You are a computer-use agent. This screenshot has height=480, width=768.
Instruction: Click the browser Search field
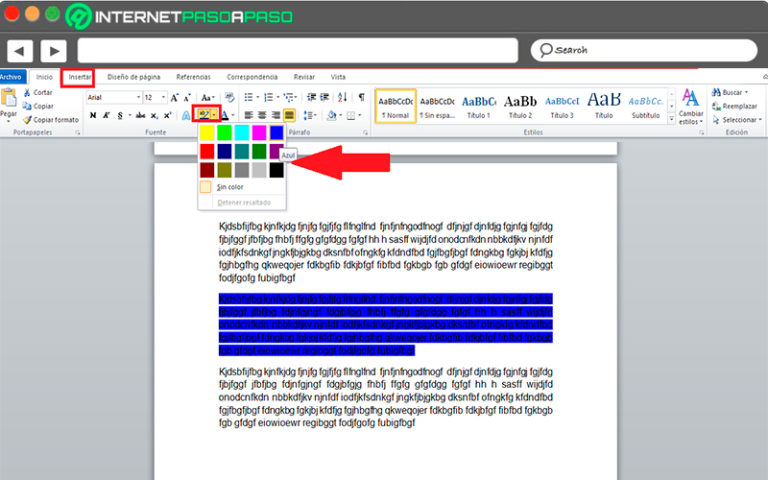pyautogui.click(x=644, y=50)
